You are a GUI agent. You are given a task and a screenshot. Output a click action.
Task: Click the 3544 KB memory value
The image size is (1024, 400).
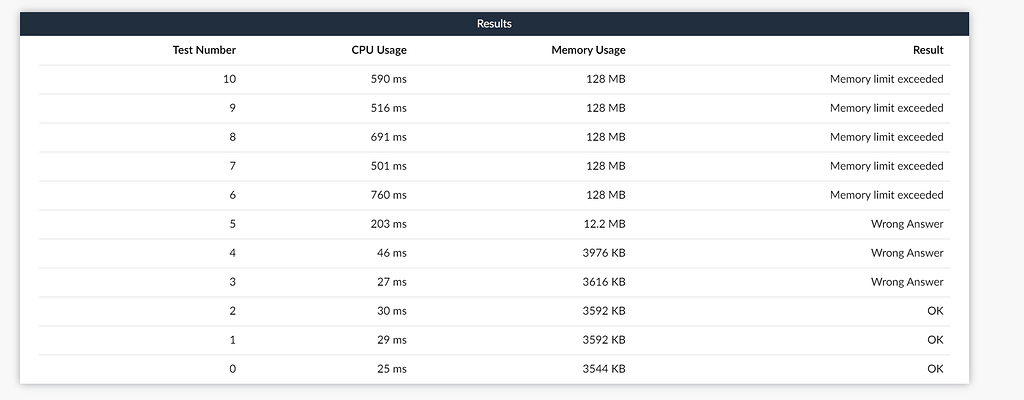tap(604, 369)
